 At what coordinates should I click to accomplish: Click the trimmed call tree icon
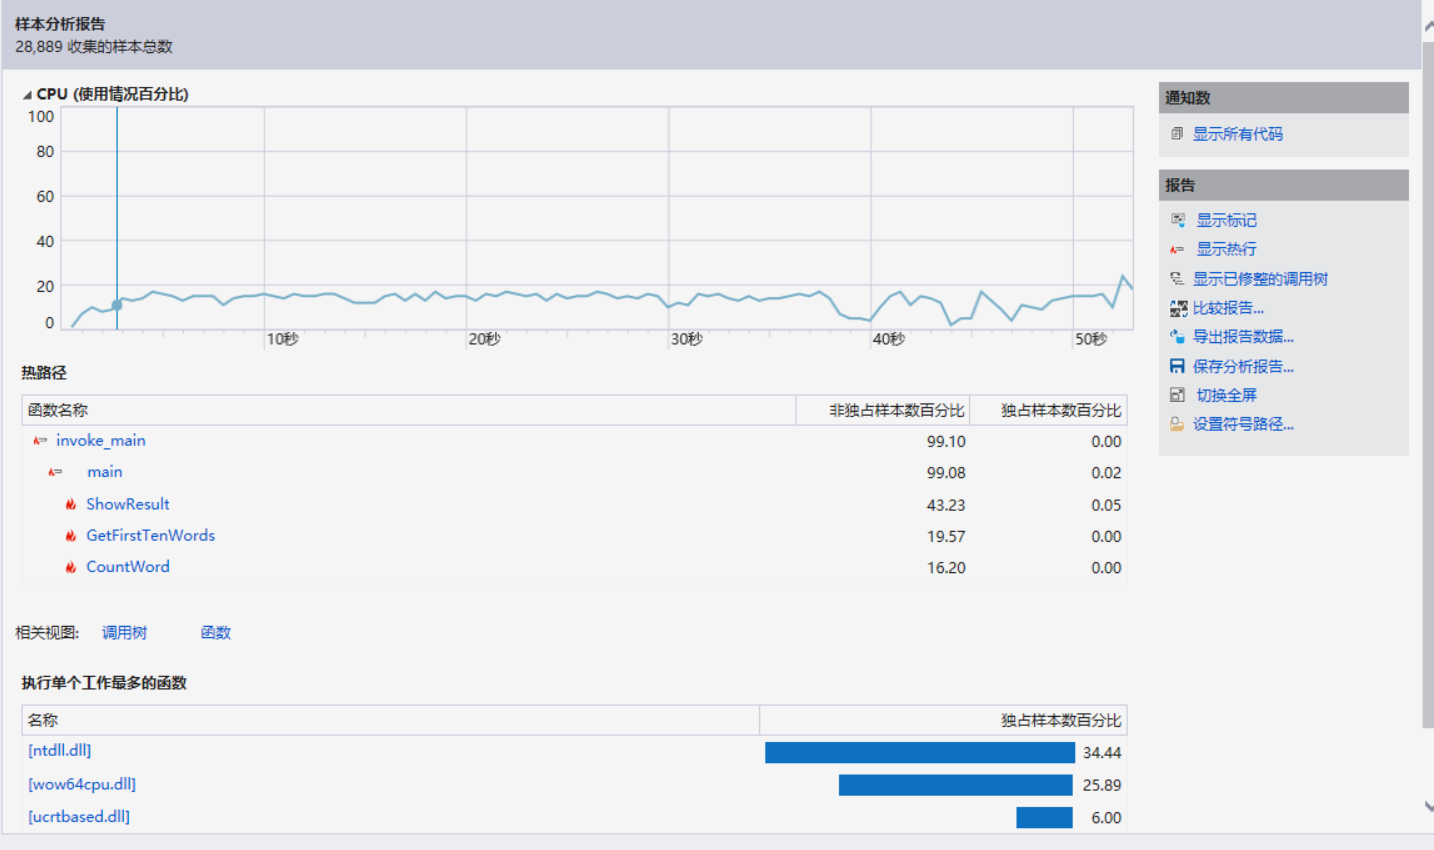click(1177, 279)
